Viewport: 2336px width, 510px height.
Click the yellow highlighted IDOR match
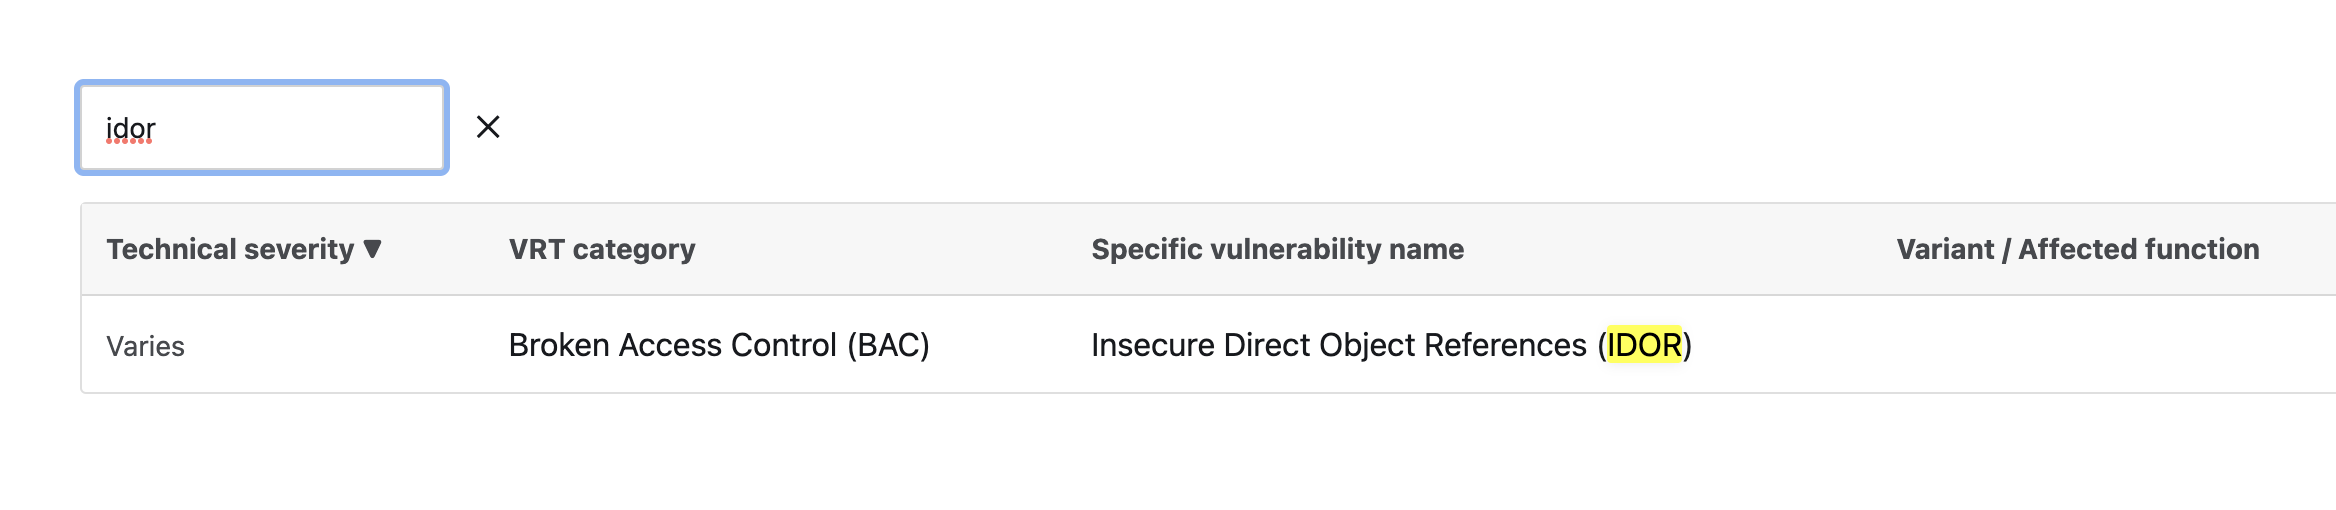pyautogui.click(x=1644, y=345)
